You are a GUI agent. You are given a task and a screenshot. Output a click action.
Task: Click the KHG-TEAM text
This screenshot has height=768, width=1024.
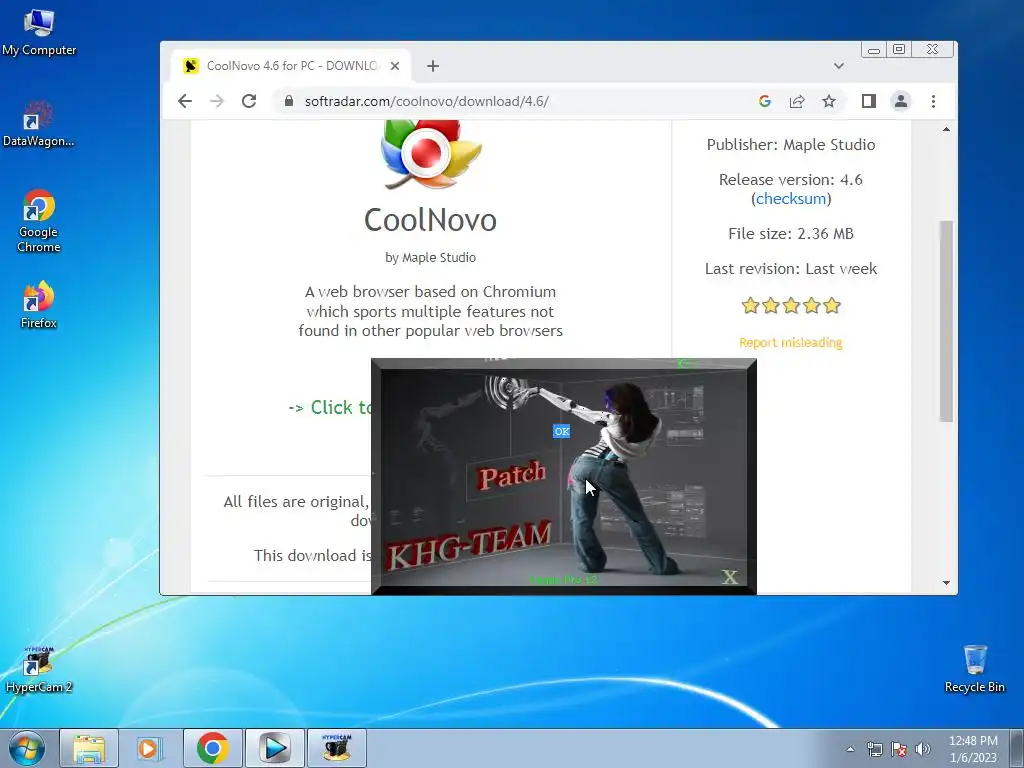click(x=469, y=545)
